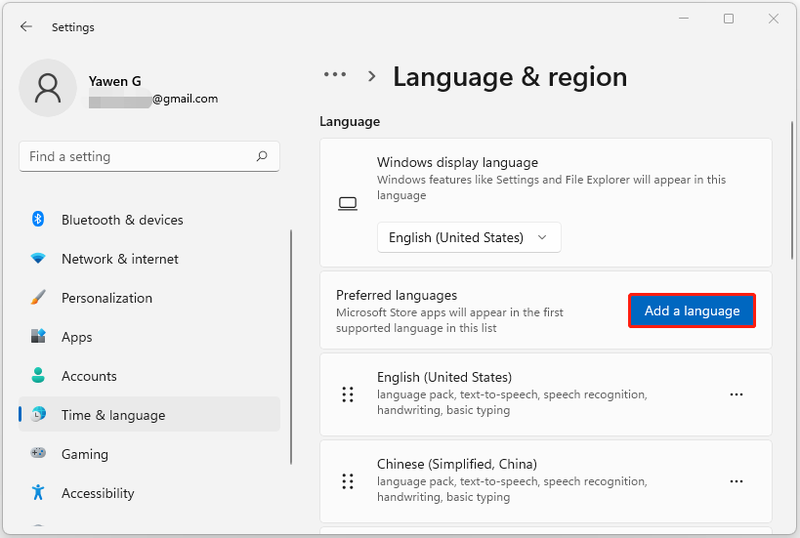This screenshot has width=800, height=538.
Task: Click the Add a language button
Action: pos(692,310)
